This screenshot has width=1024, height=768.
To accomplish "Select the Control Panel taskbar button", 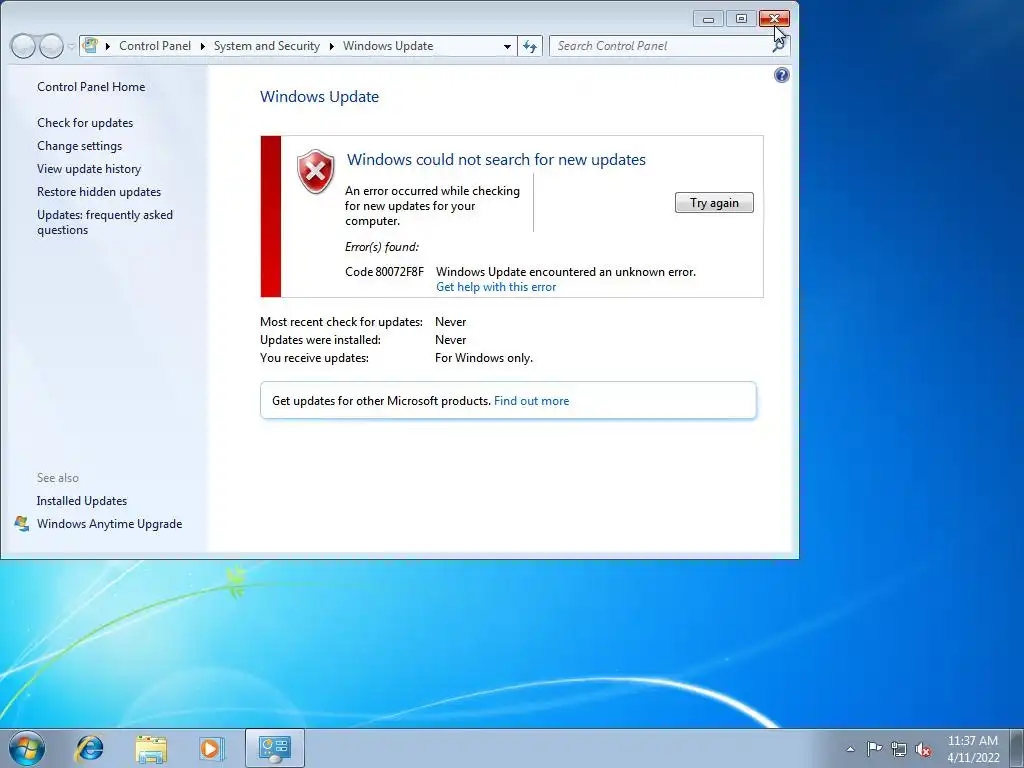I will [x=275, y=748].
